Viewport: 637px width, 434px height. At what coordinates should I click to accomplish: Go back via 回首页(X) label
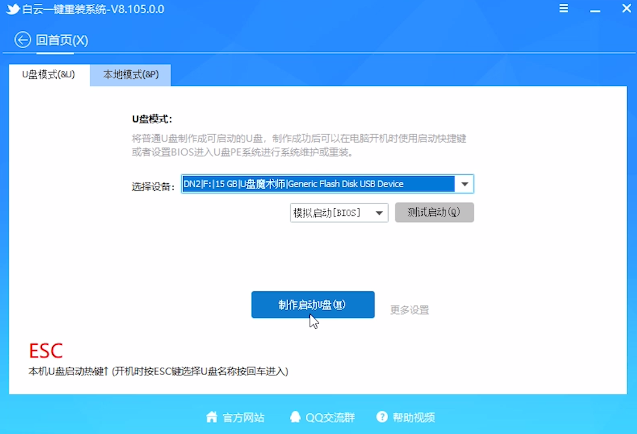[x=62, y=40]
